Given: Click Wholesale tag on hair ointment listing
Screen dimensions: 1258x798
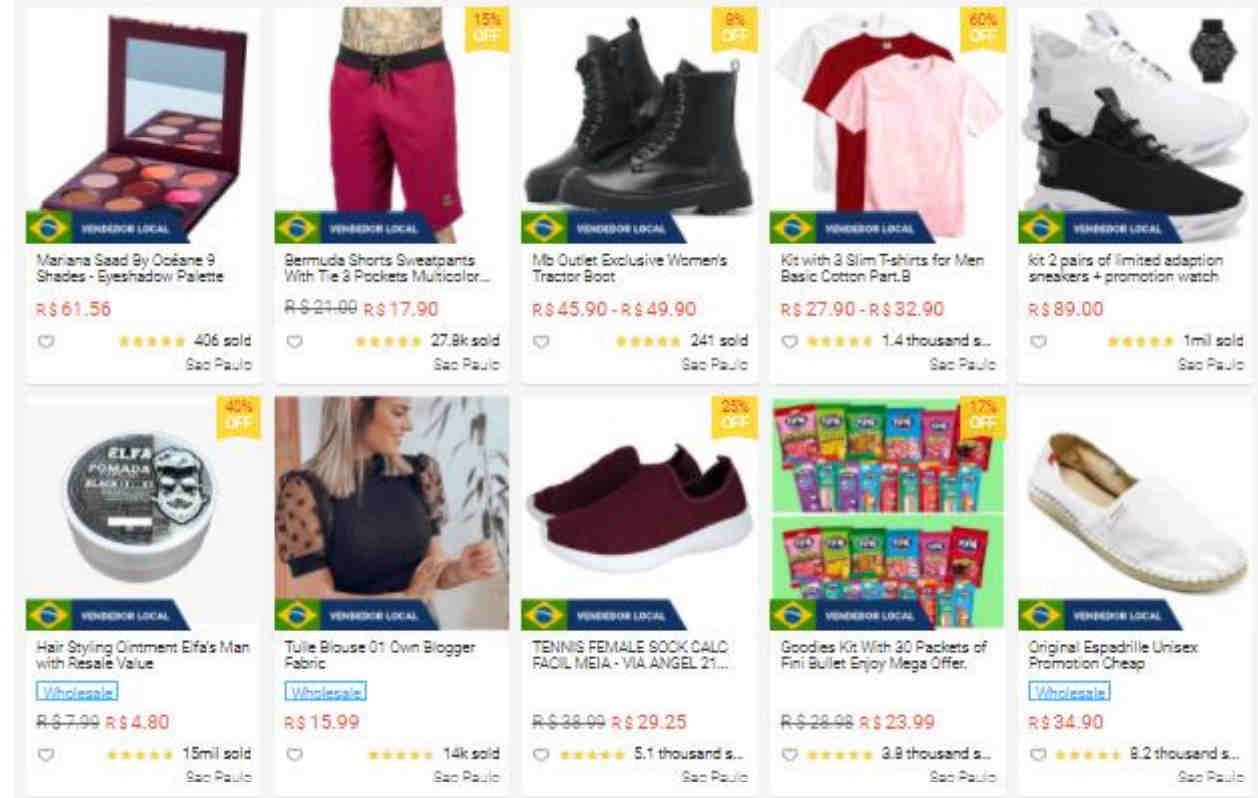Looking at the screenshot, I should [x=77, y=692].
